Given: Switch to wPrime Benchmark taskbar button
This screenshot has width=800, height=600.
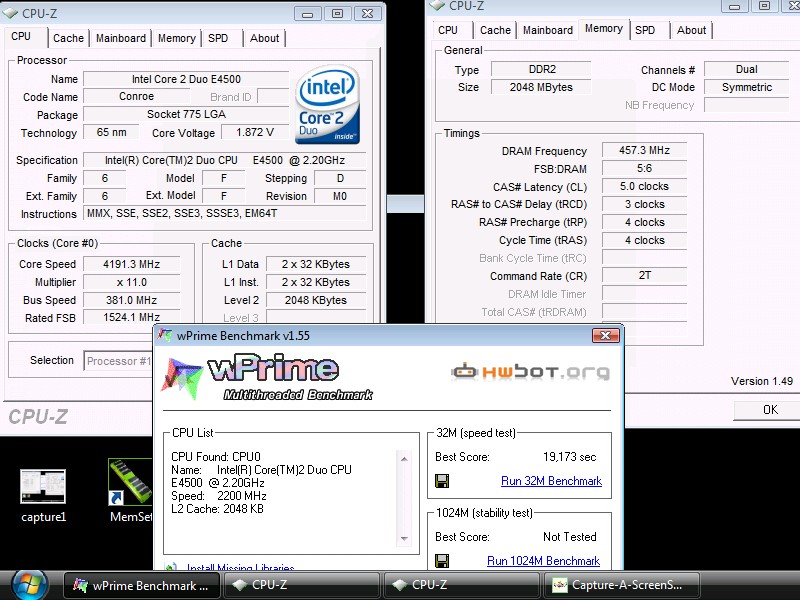Looking at the screenshot, I should coord(142,585).
